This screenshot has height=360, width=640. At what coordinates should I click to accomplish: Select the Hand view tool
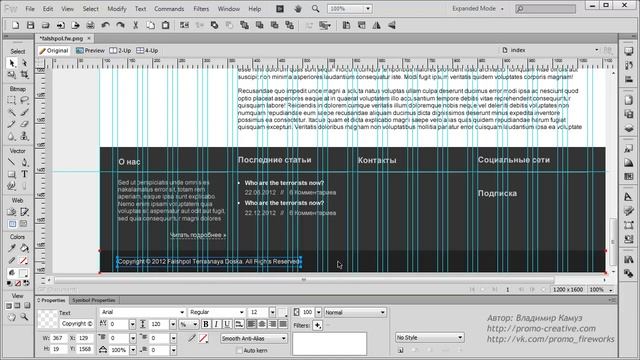[11, 317]
